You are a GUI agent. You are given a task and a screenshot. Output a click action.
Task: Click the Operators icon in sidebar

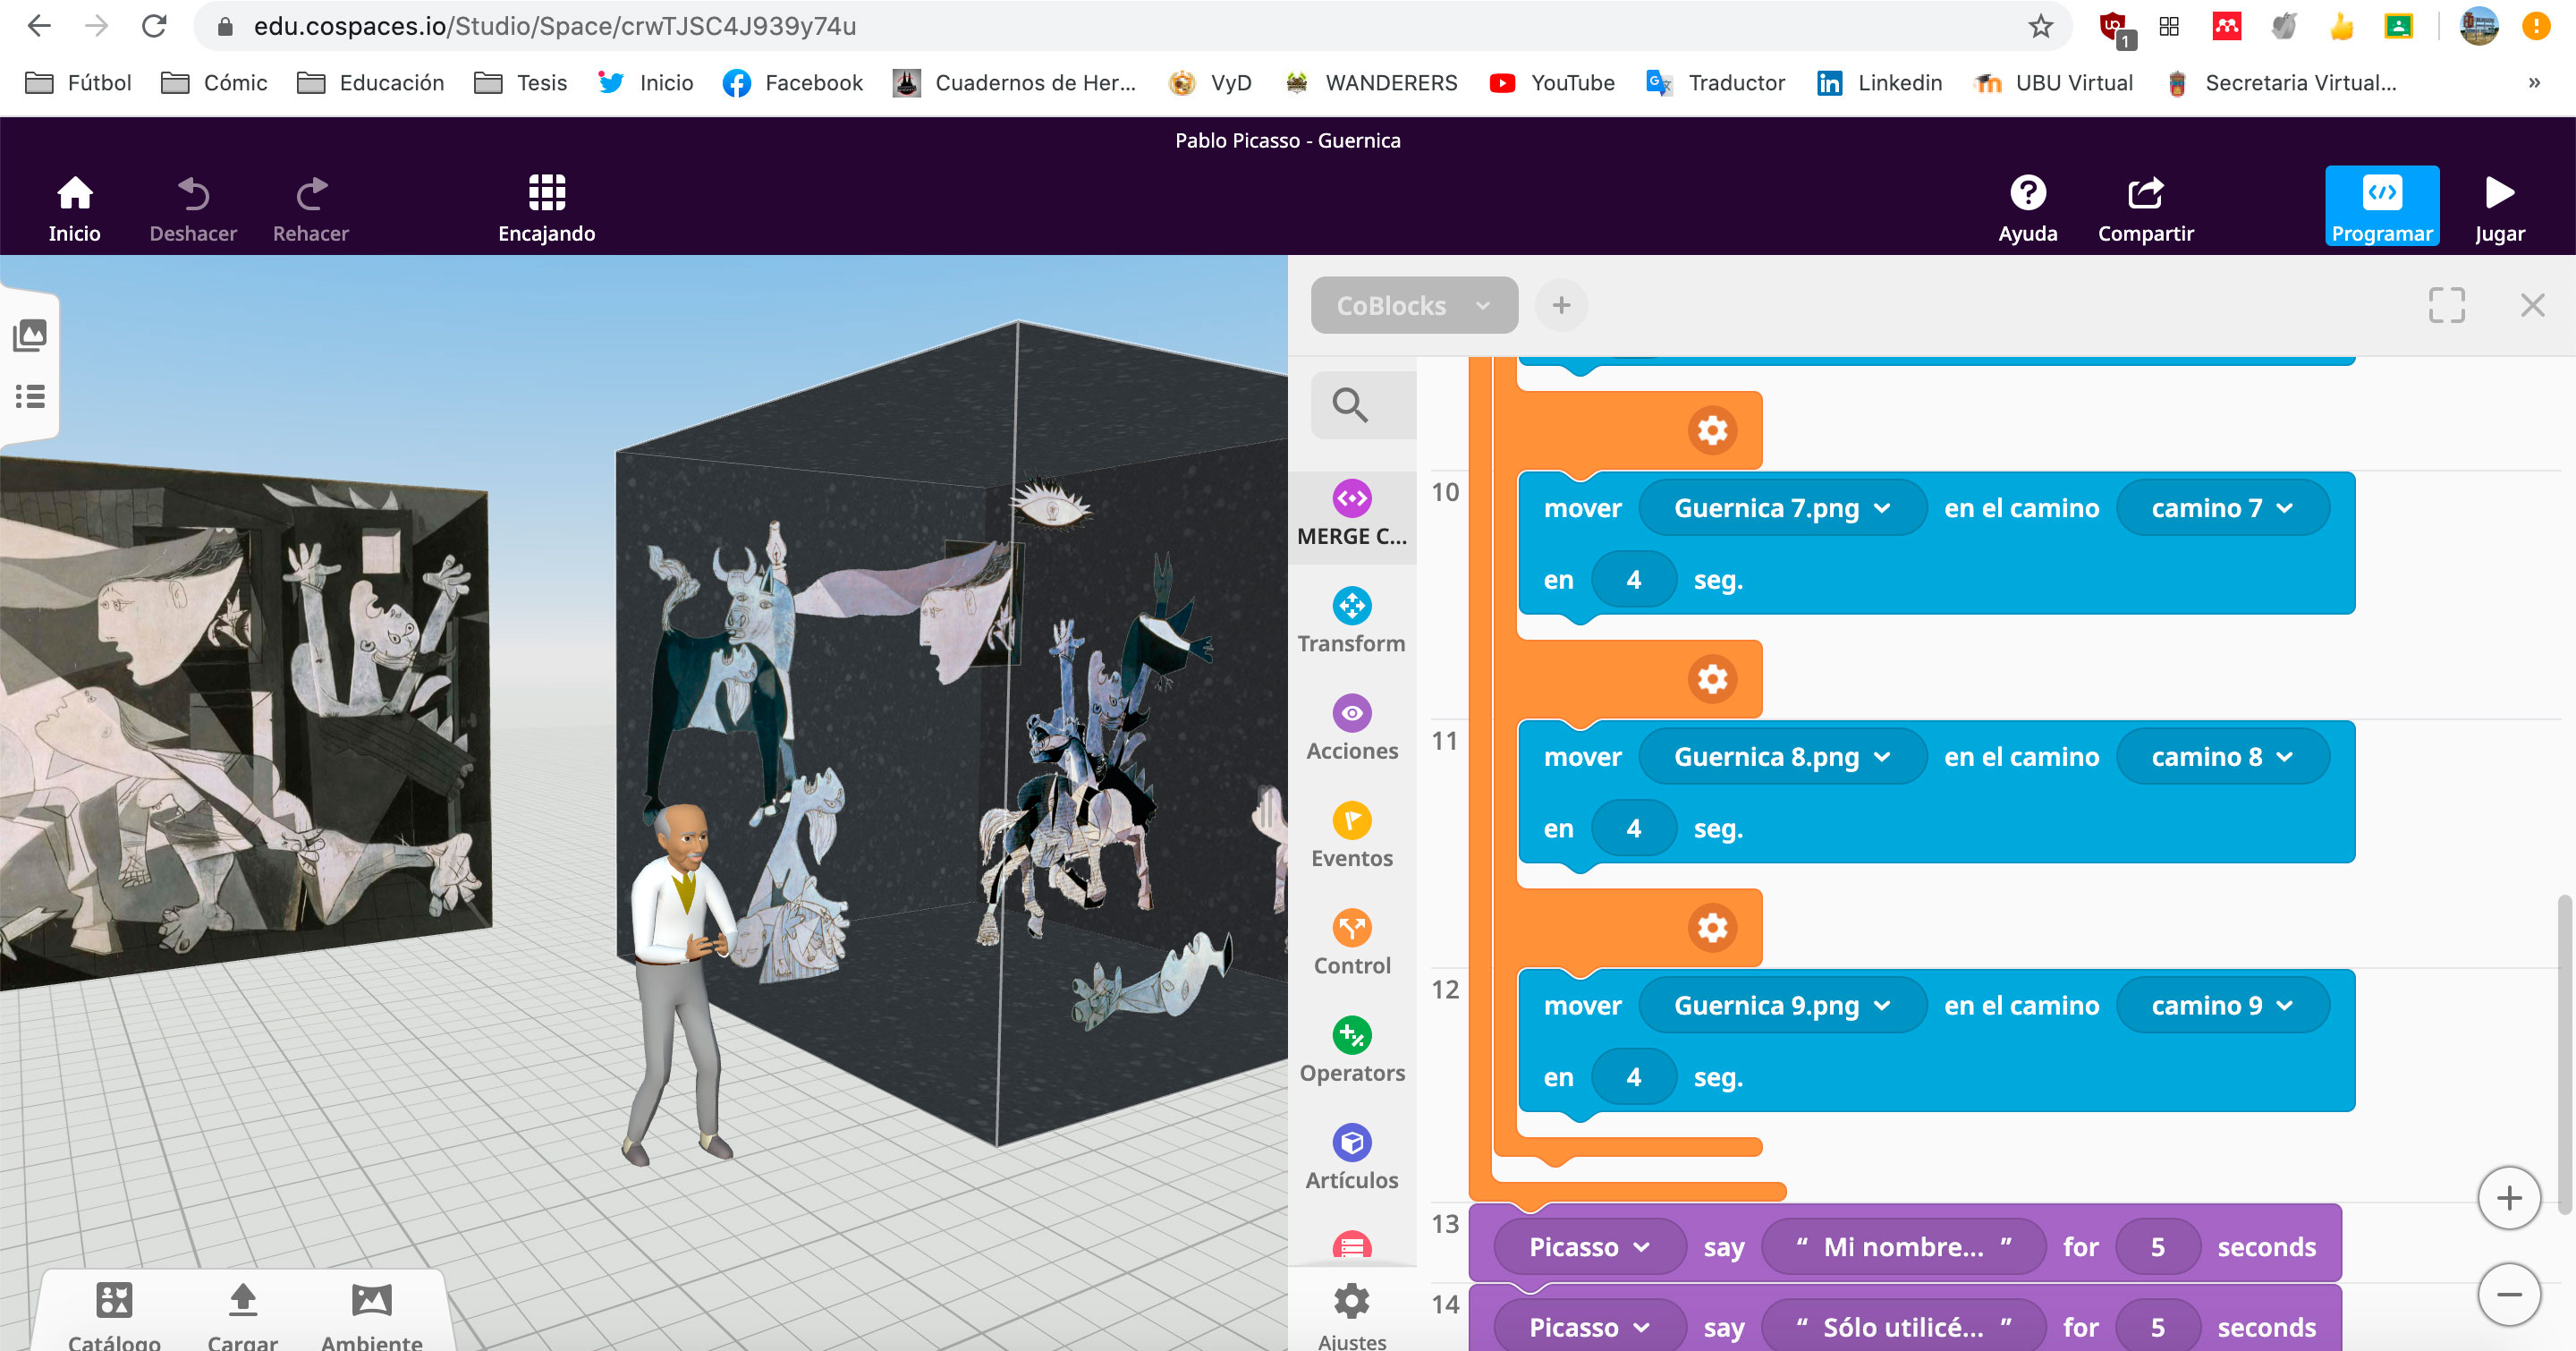[1352, 1036]
